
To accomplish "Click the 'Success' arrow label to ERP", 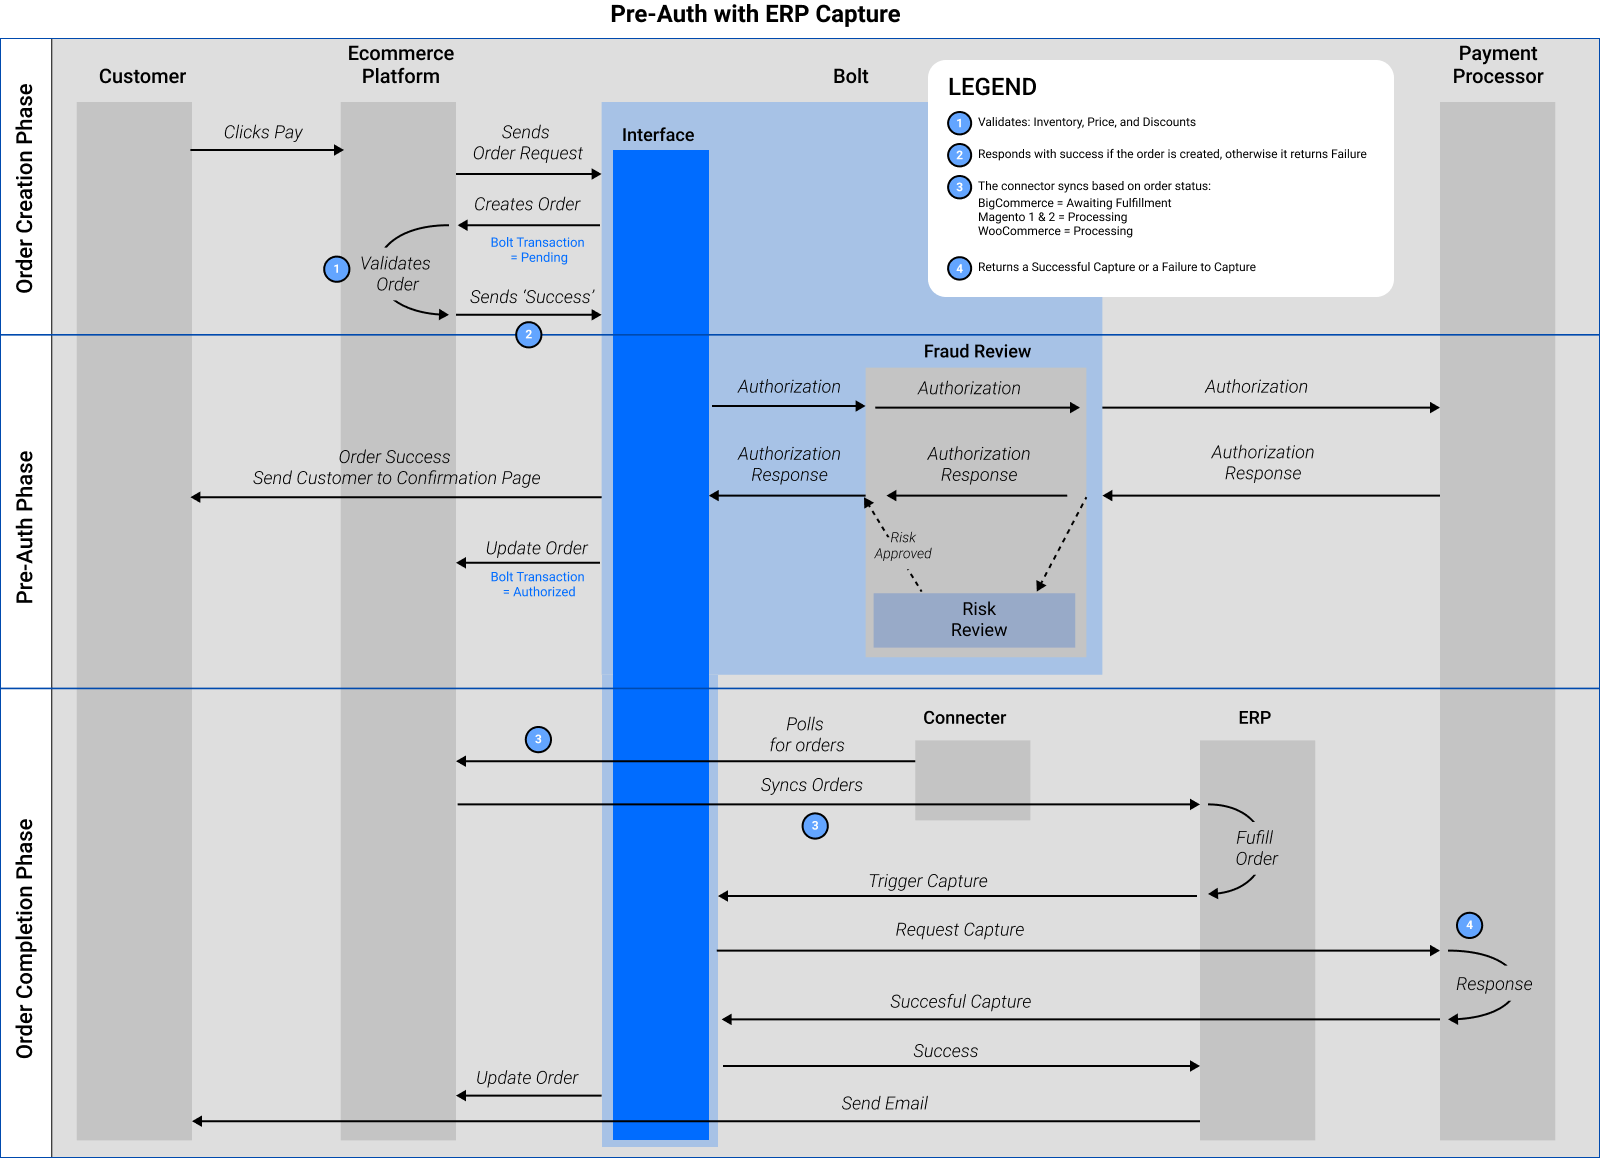I will point(945,1051).
